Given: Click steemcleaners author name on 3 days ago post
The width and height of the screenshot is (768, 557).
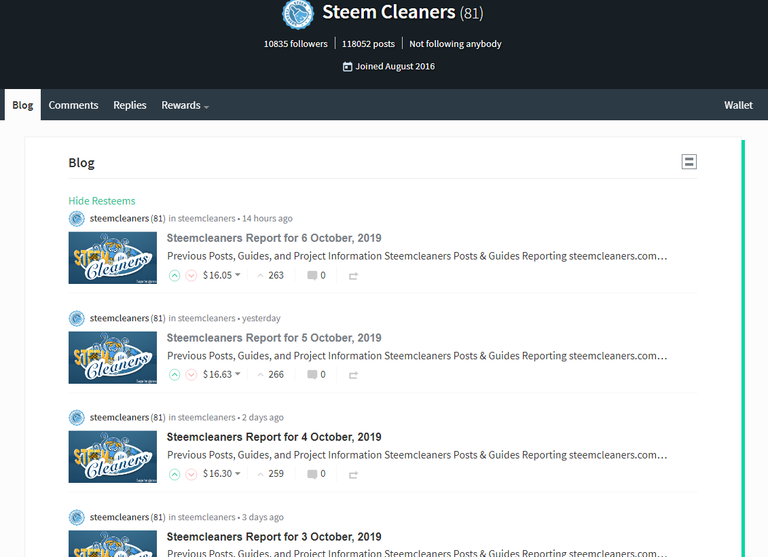Looking at the screenshot, I should click(119, 517).
